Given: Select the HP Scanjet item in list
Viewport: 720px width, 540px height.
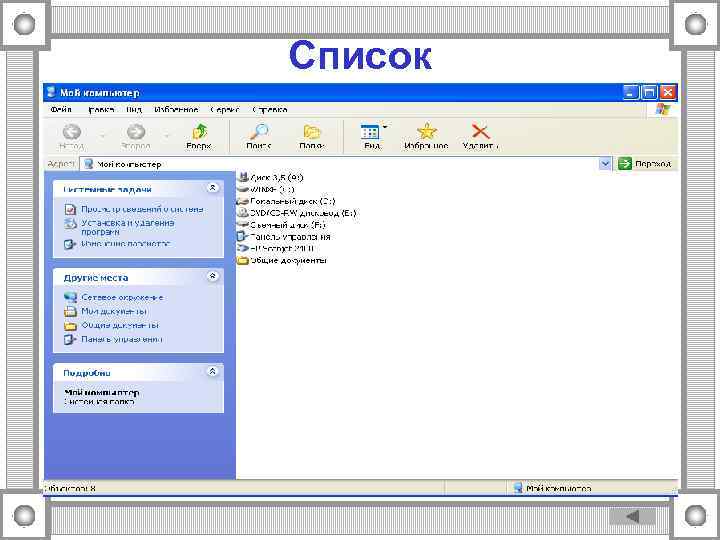Looking at the screenshot, I should tap(276, 248).
